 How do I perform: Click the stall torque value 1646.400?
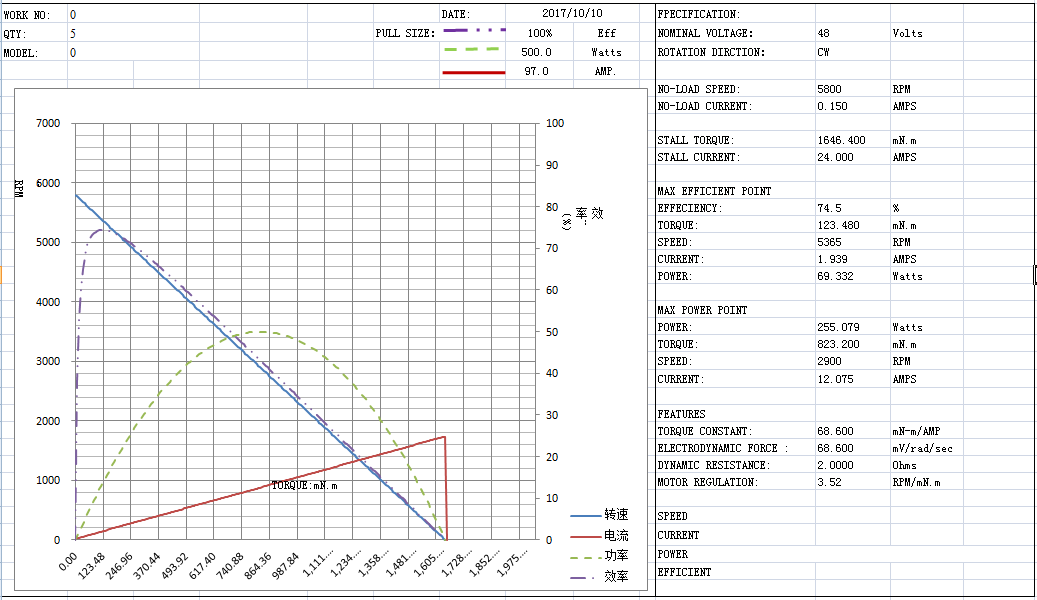click(x=840, y=141)
